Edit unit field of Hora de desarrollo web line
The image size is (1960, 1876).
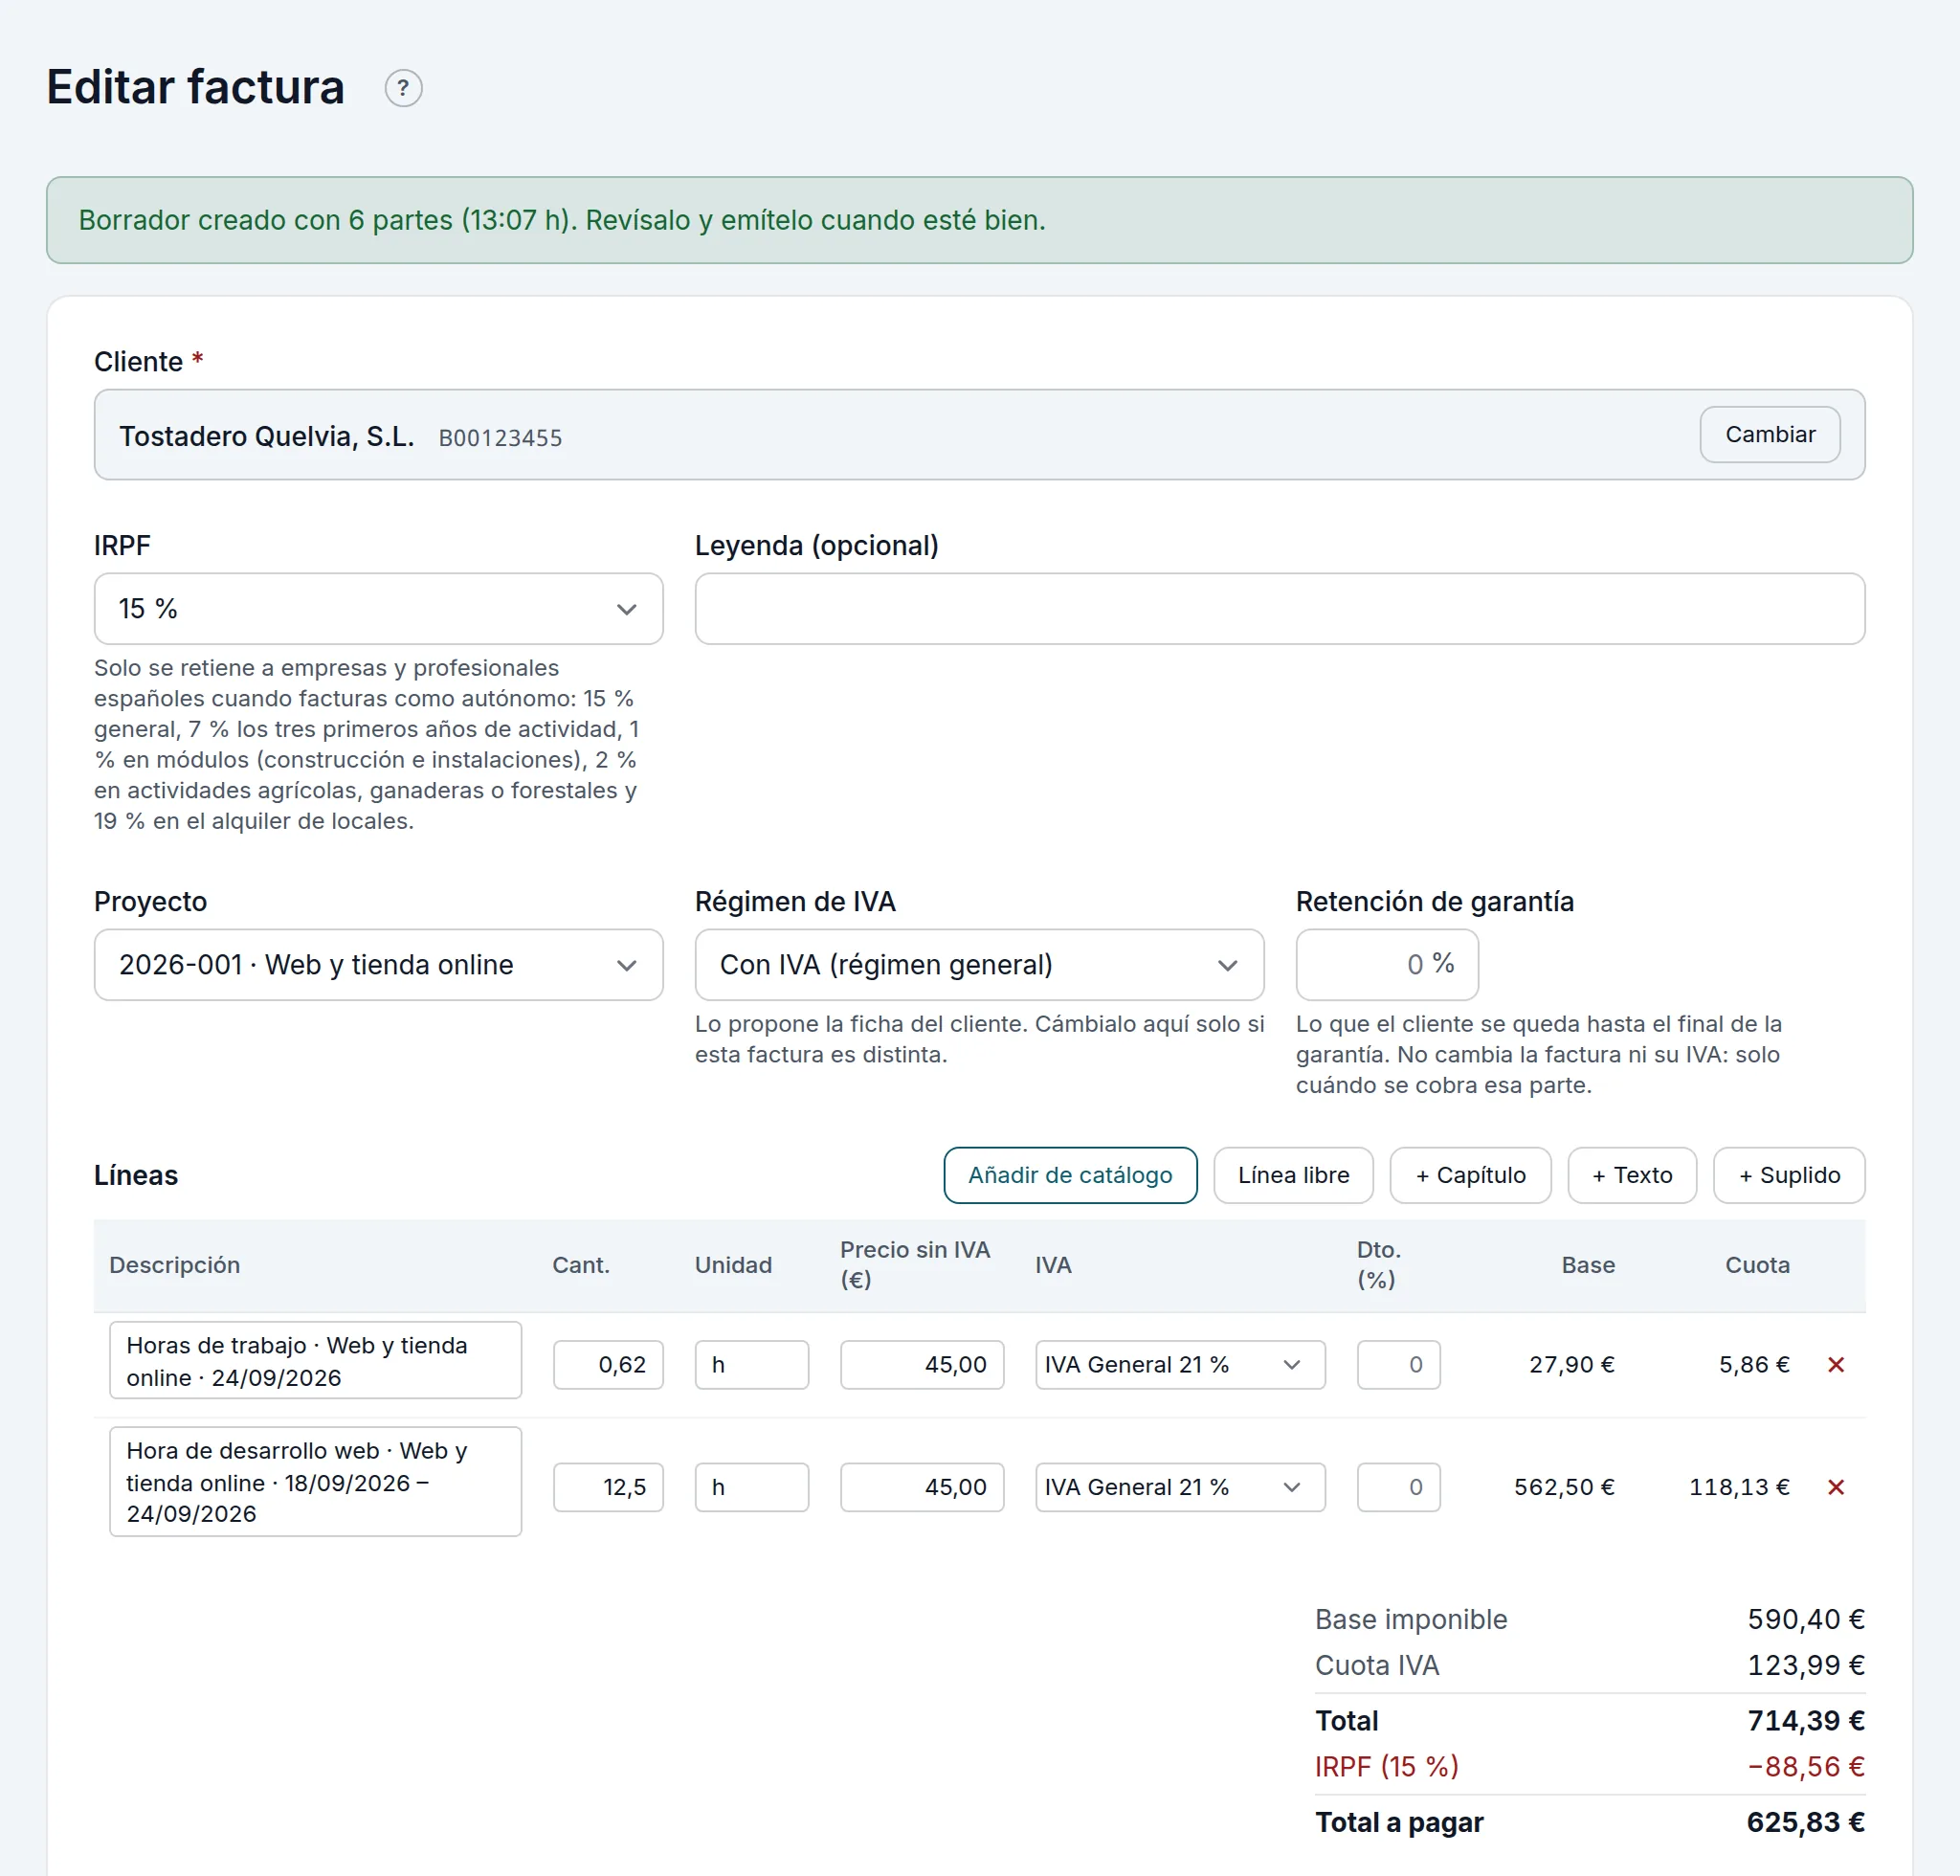(752, 1488)
